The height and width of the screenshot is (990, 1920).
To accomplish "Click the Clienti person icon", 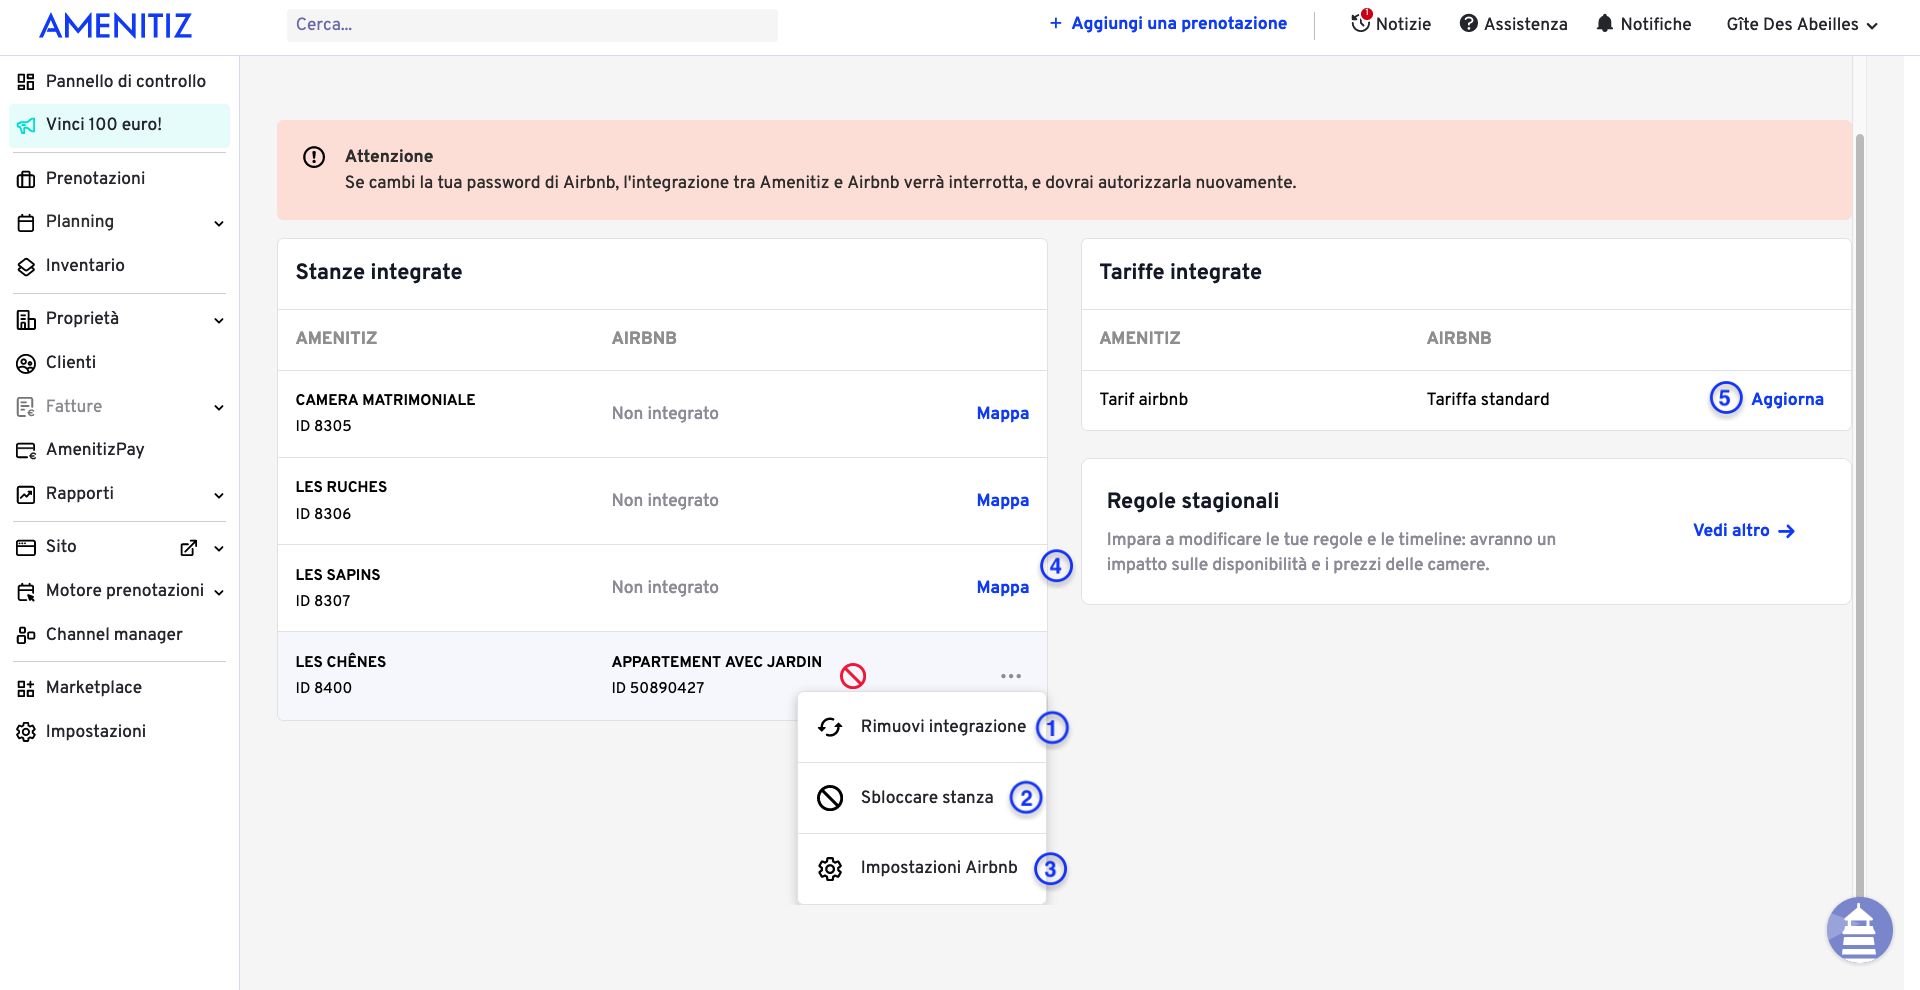I will pyautogui.click(x=26, y=363).
